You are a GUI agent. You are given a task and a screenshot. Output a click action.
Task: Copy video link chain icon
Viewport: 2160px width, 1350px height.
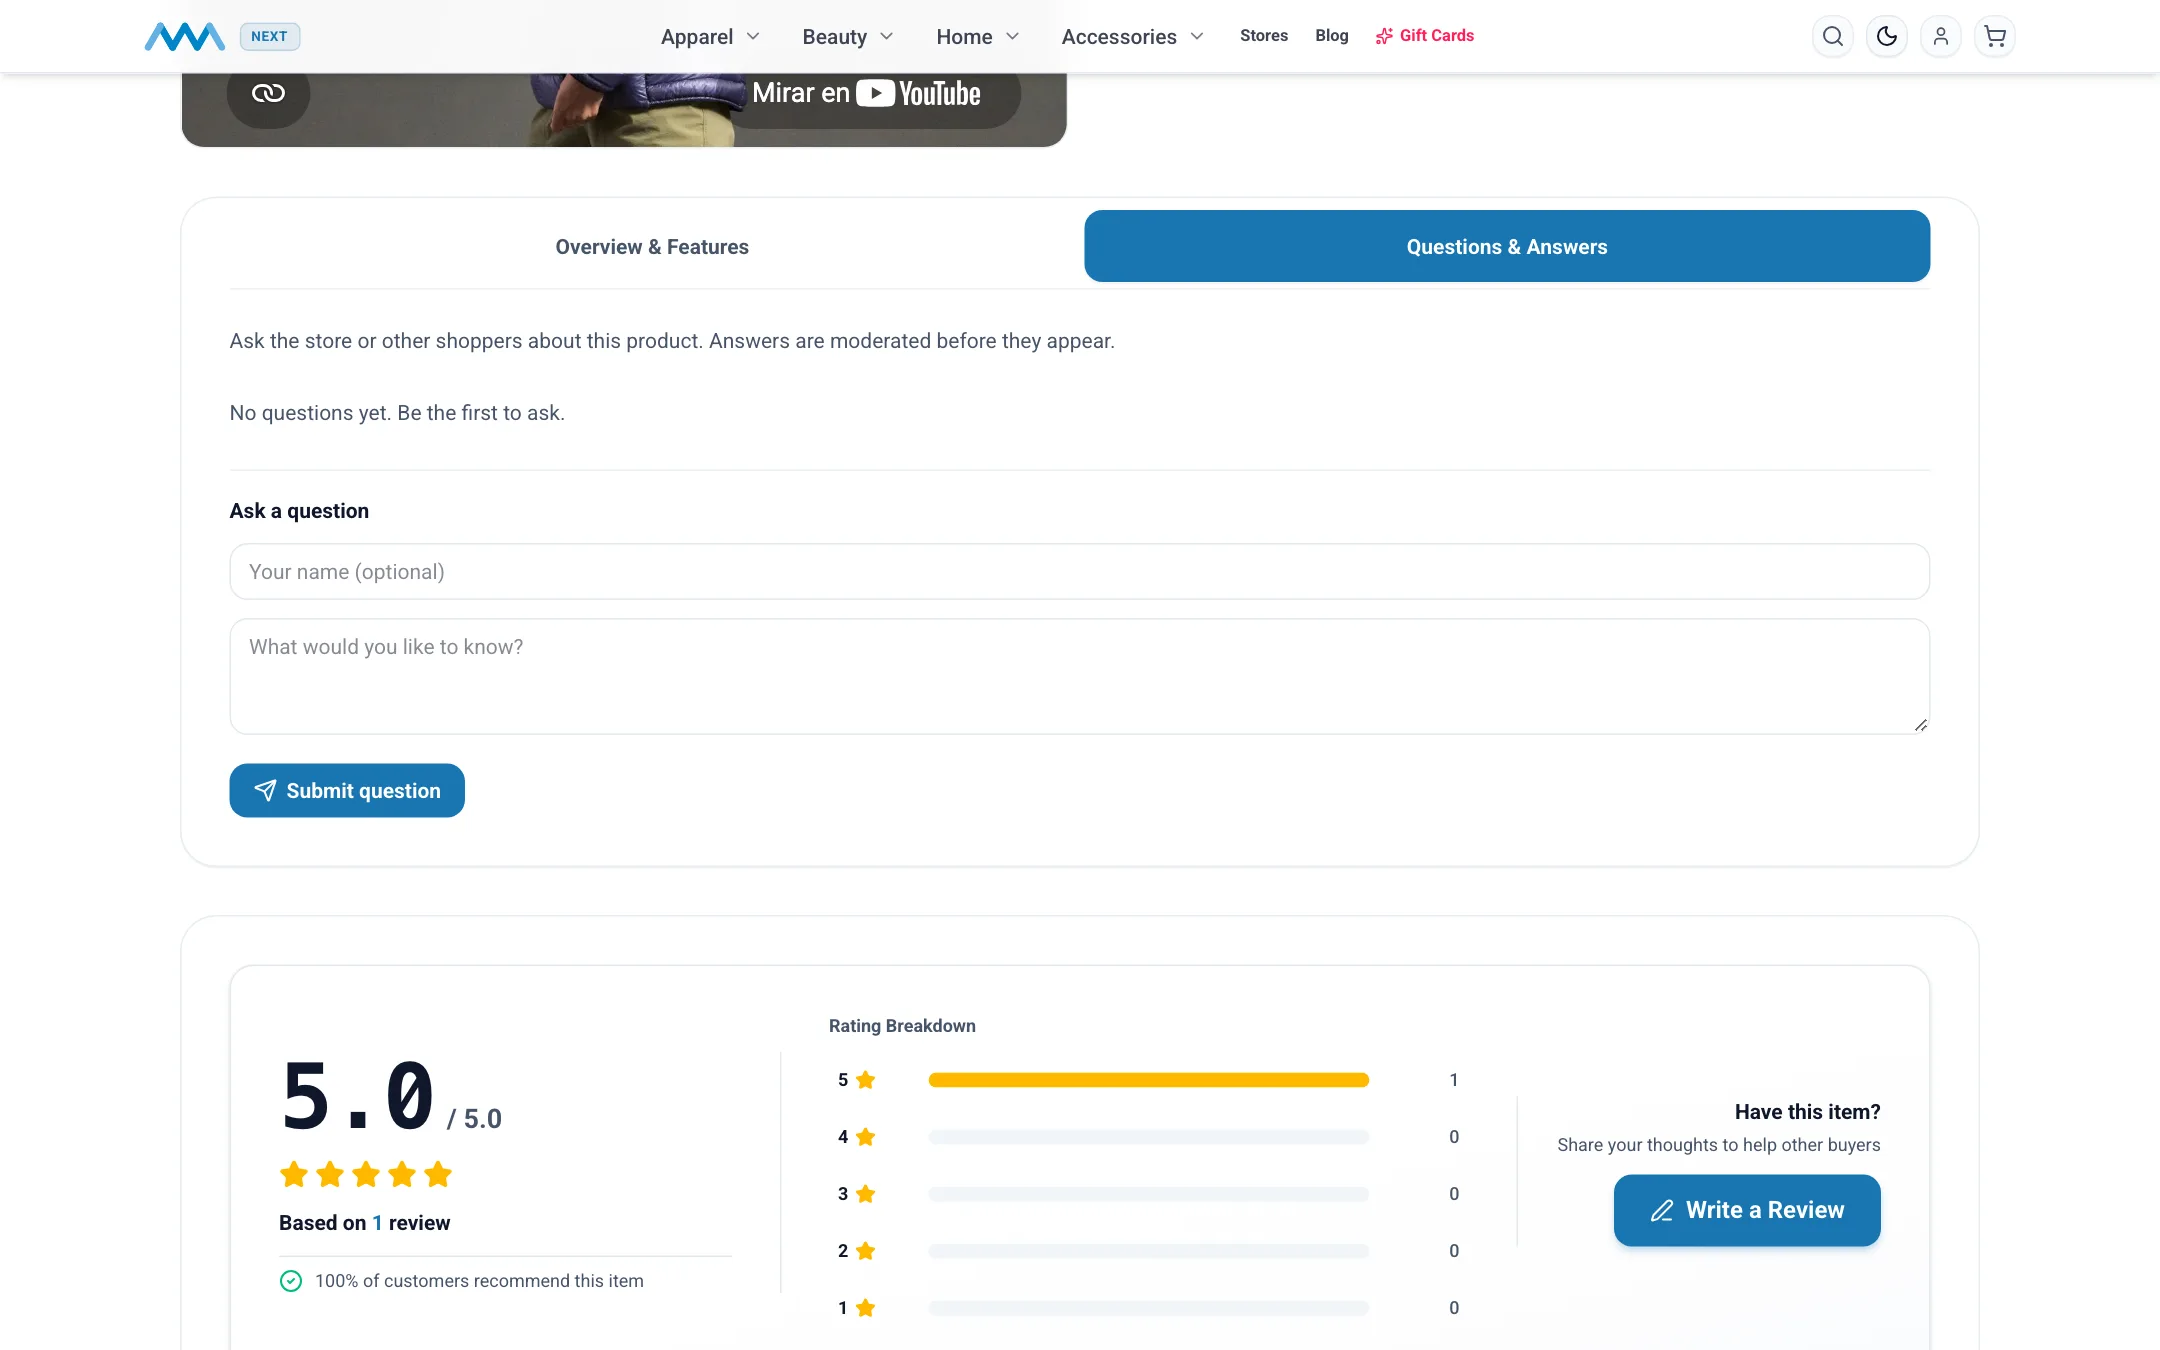[x=268, y=93]
